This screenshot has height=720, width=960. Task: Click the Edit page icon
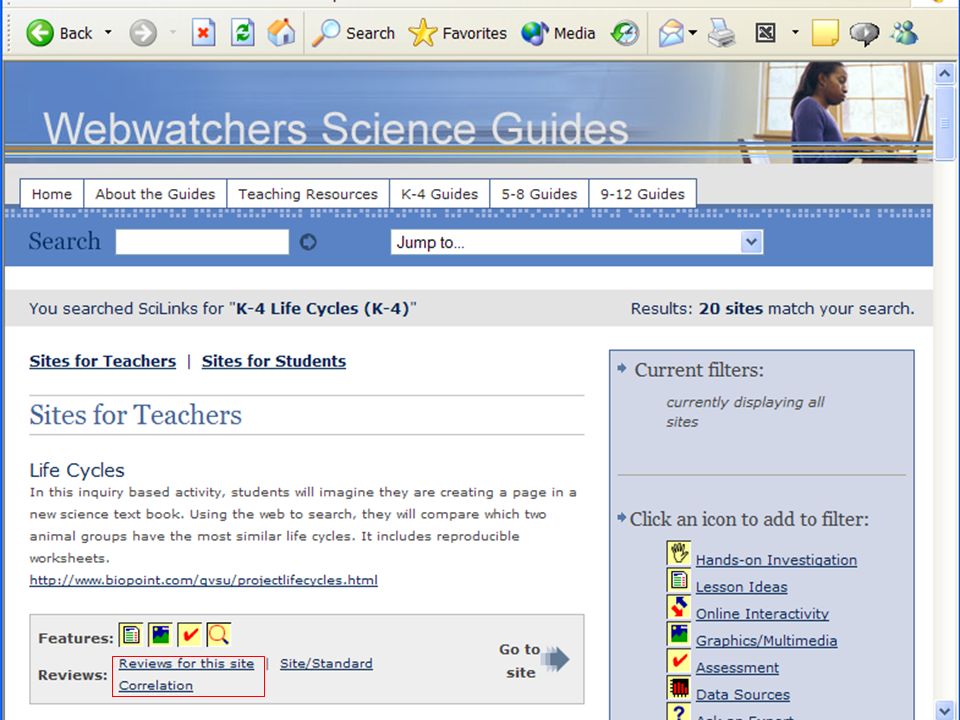click(x=765, y=32)
